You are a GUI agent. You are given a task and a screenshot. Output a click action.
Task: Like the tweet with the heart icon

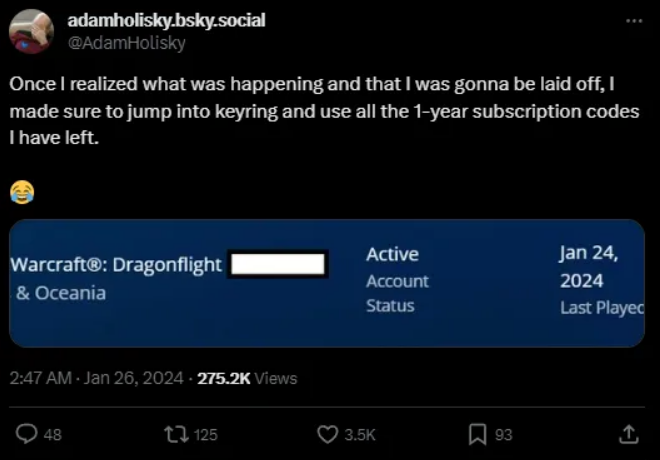pos(327,434)
